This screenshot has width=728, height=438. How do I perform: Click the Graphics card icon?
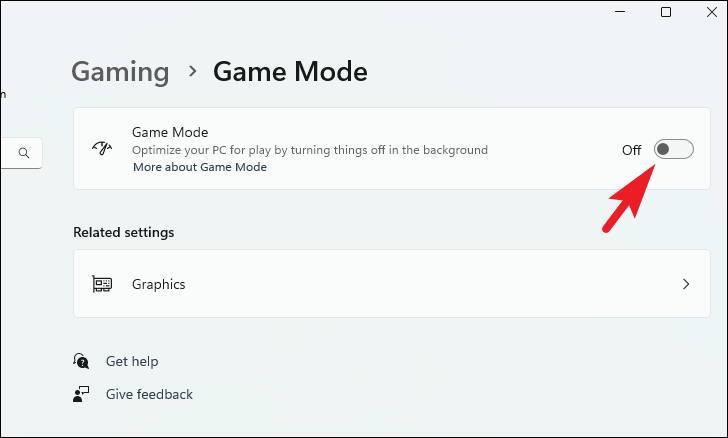click(x=102, y=284)
